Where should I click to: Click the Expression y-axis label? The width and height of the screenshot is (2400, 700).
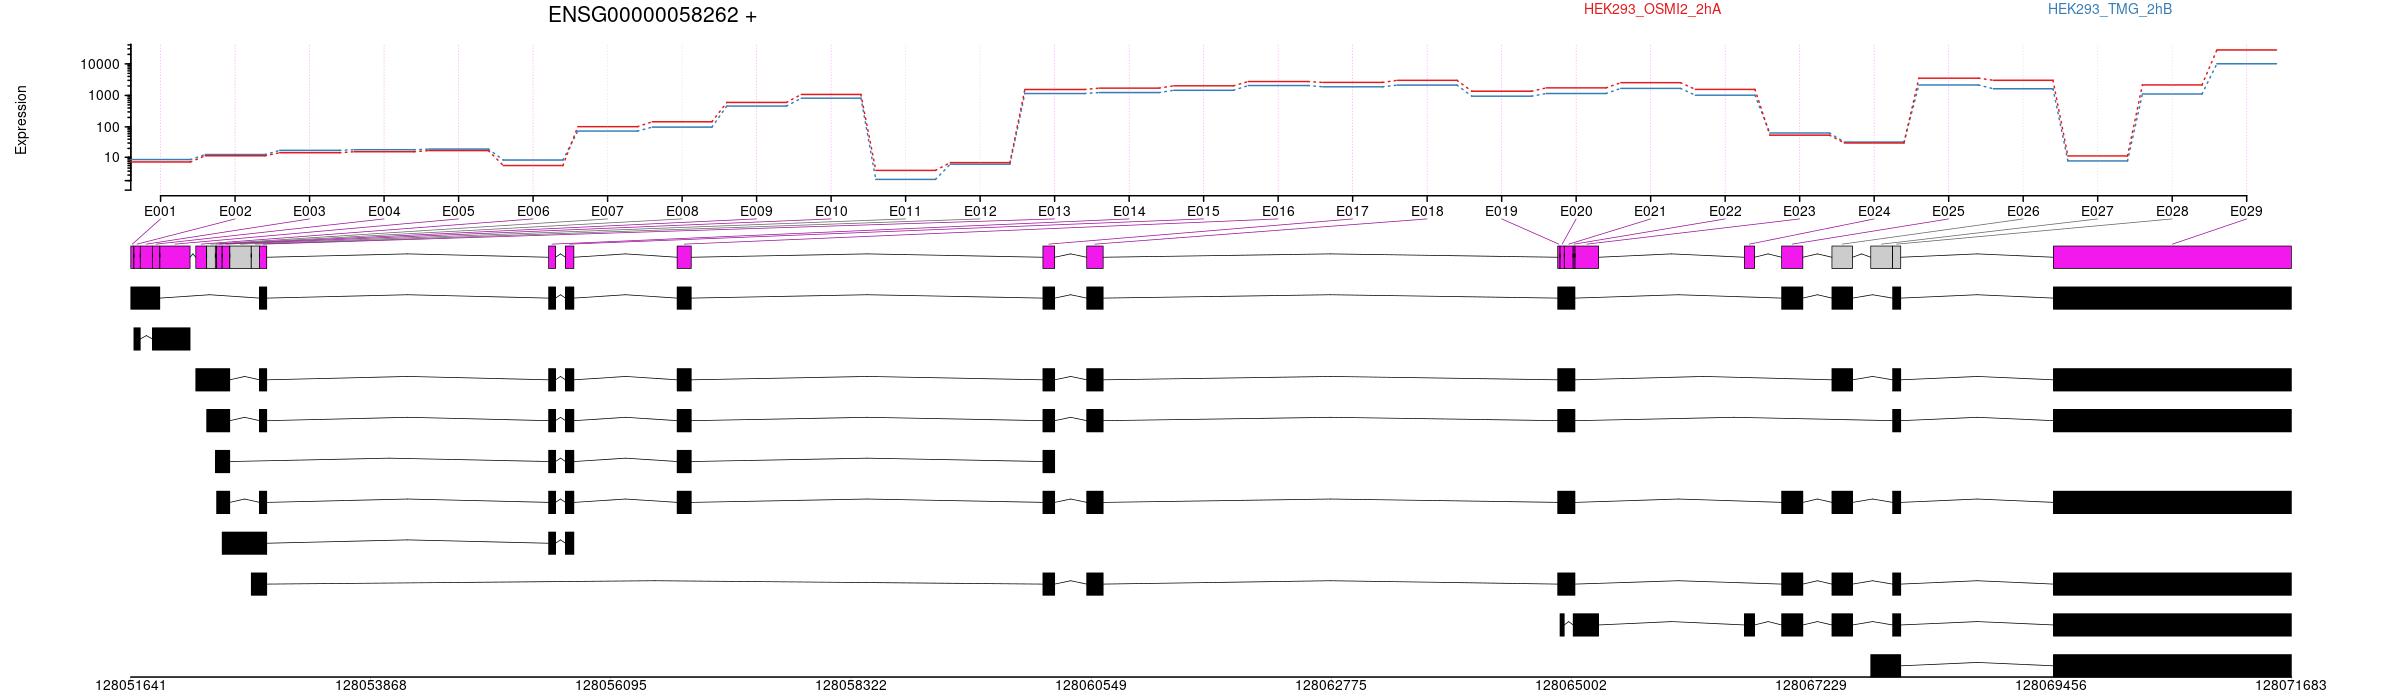coord(21,120)
